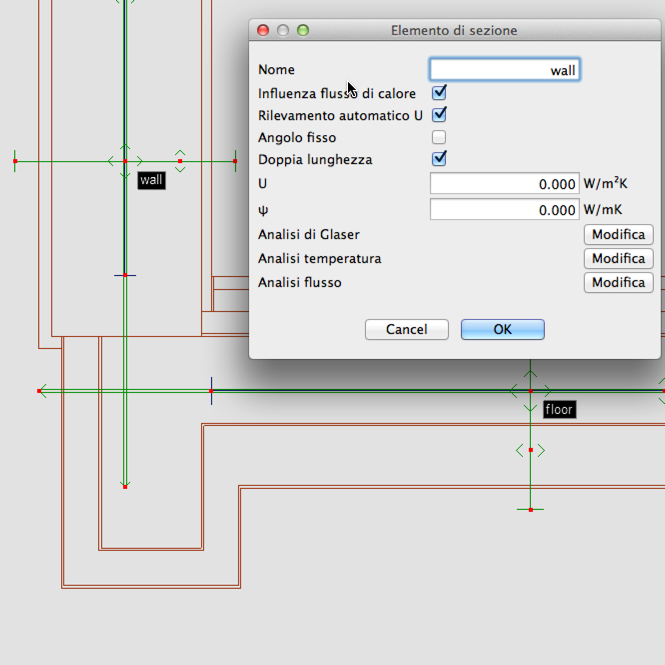This screenshot has height=665, width=665.
Task: Disable 'Influenza flusso di calore' checkbox
Action: 438,93
